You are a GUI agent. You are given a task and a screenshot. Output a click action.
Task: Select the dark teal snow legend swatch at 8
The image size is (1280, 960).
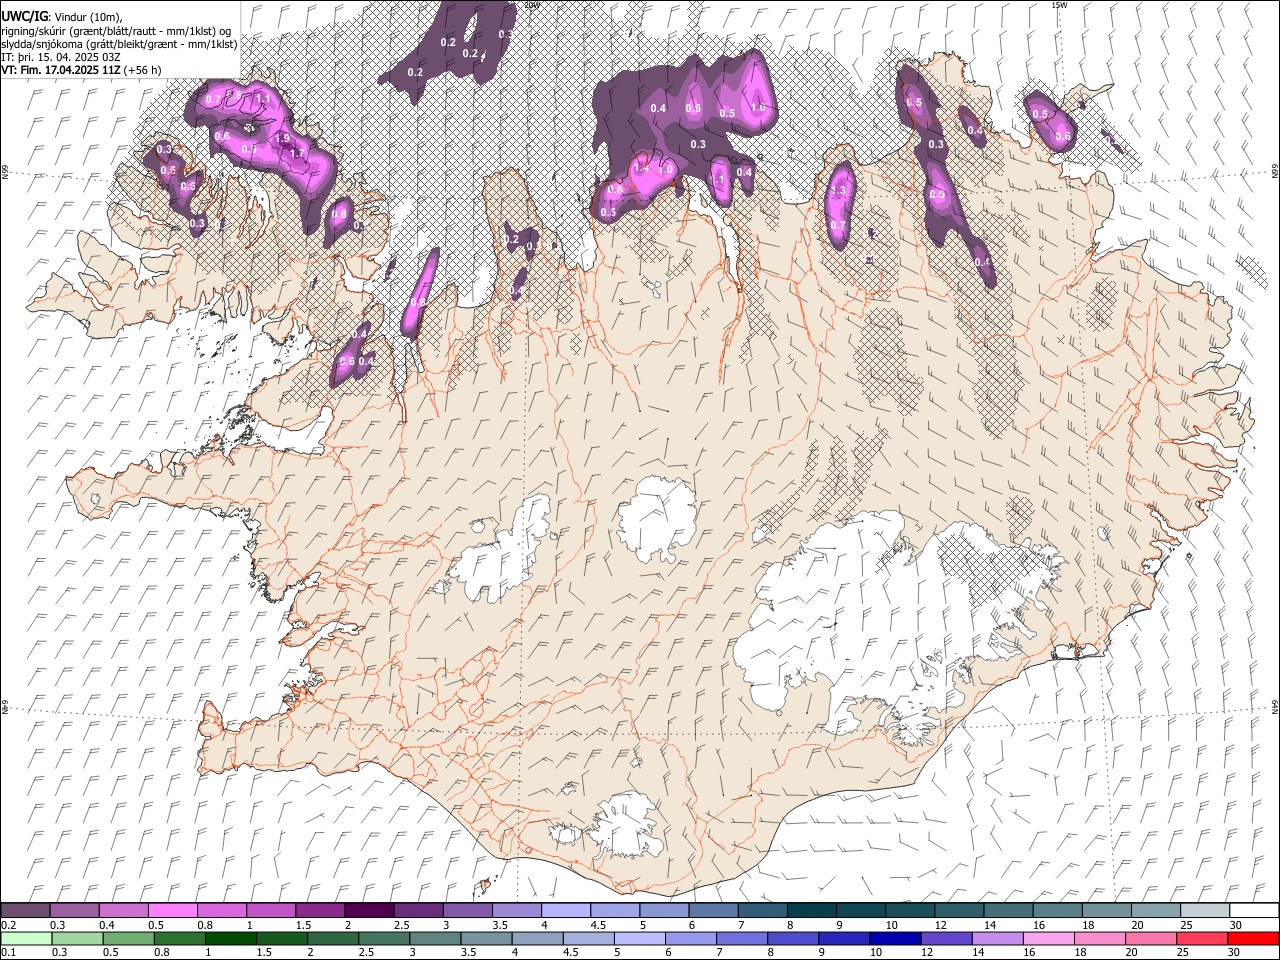click(811, 910)
